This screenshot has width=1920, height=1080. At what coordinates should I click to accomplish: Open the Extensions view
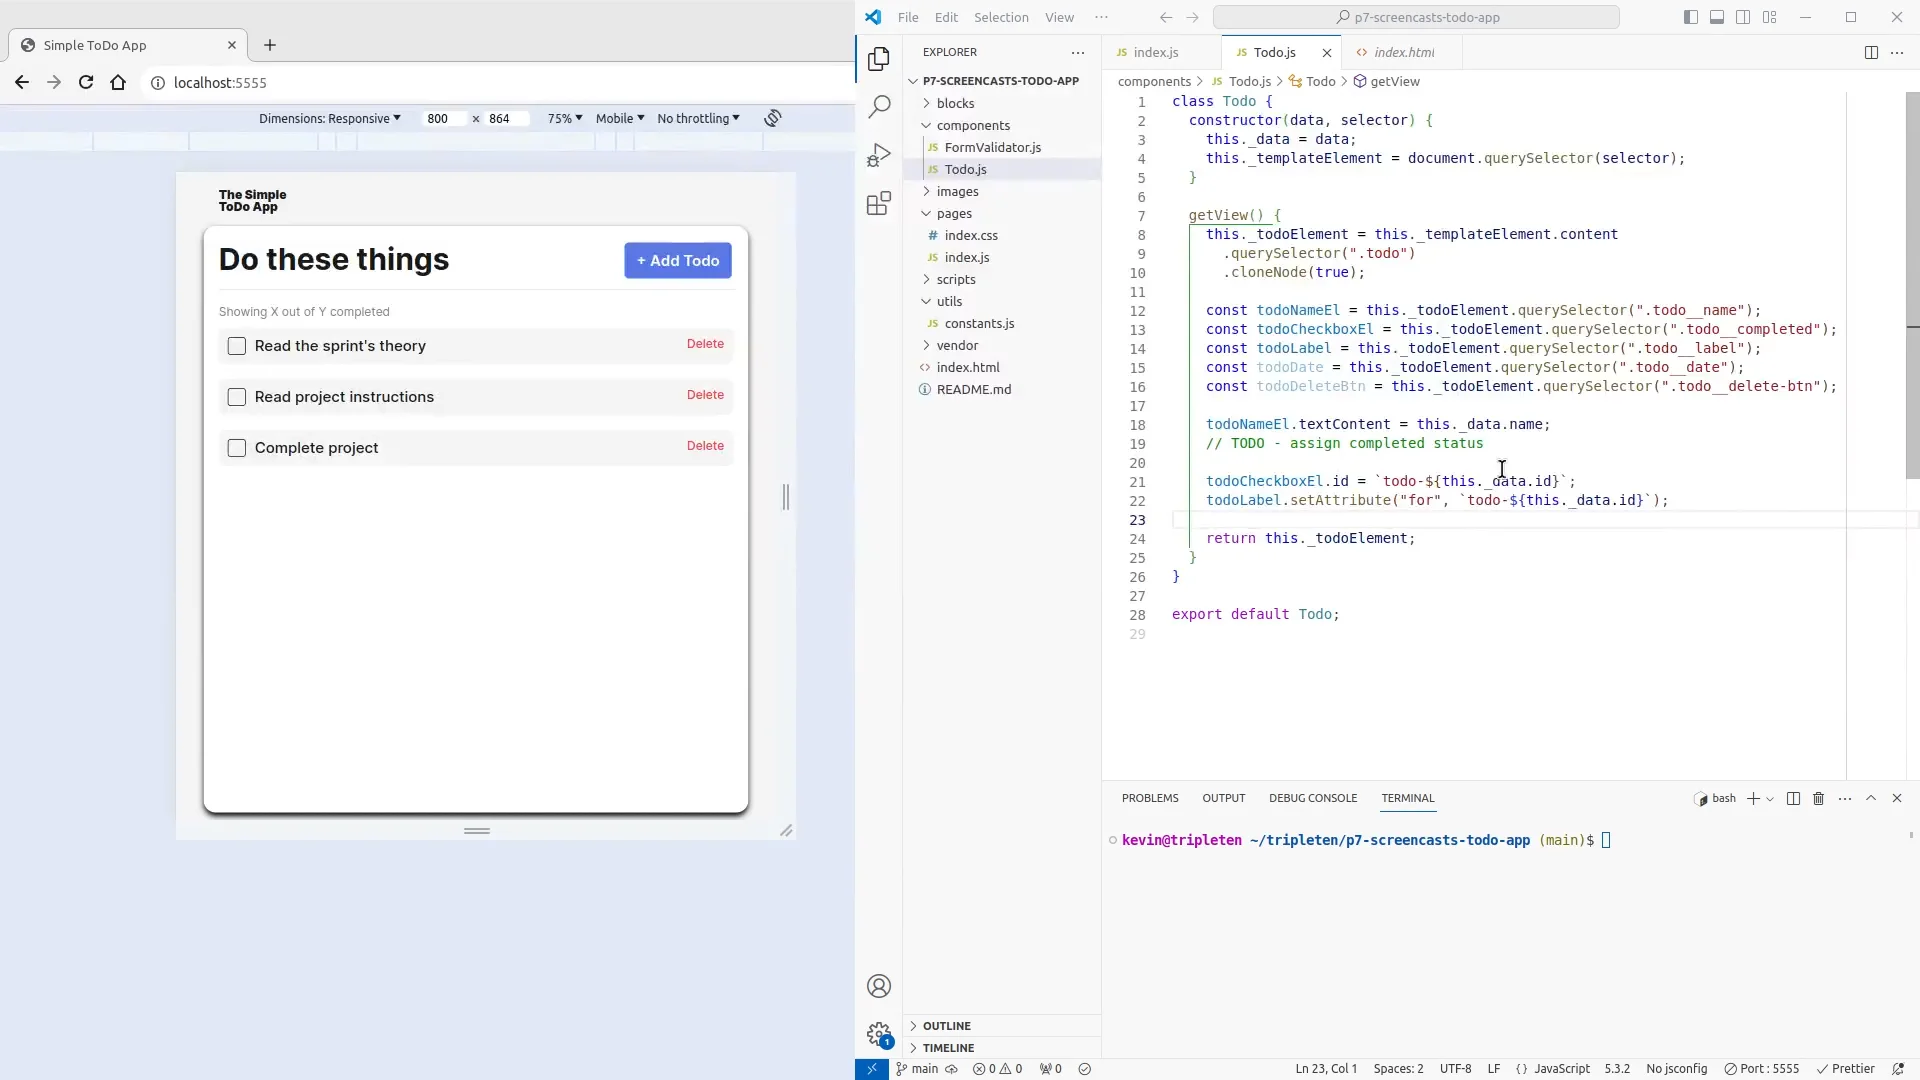pos(879,203)
